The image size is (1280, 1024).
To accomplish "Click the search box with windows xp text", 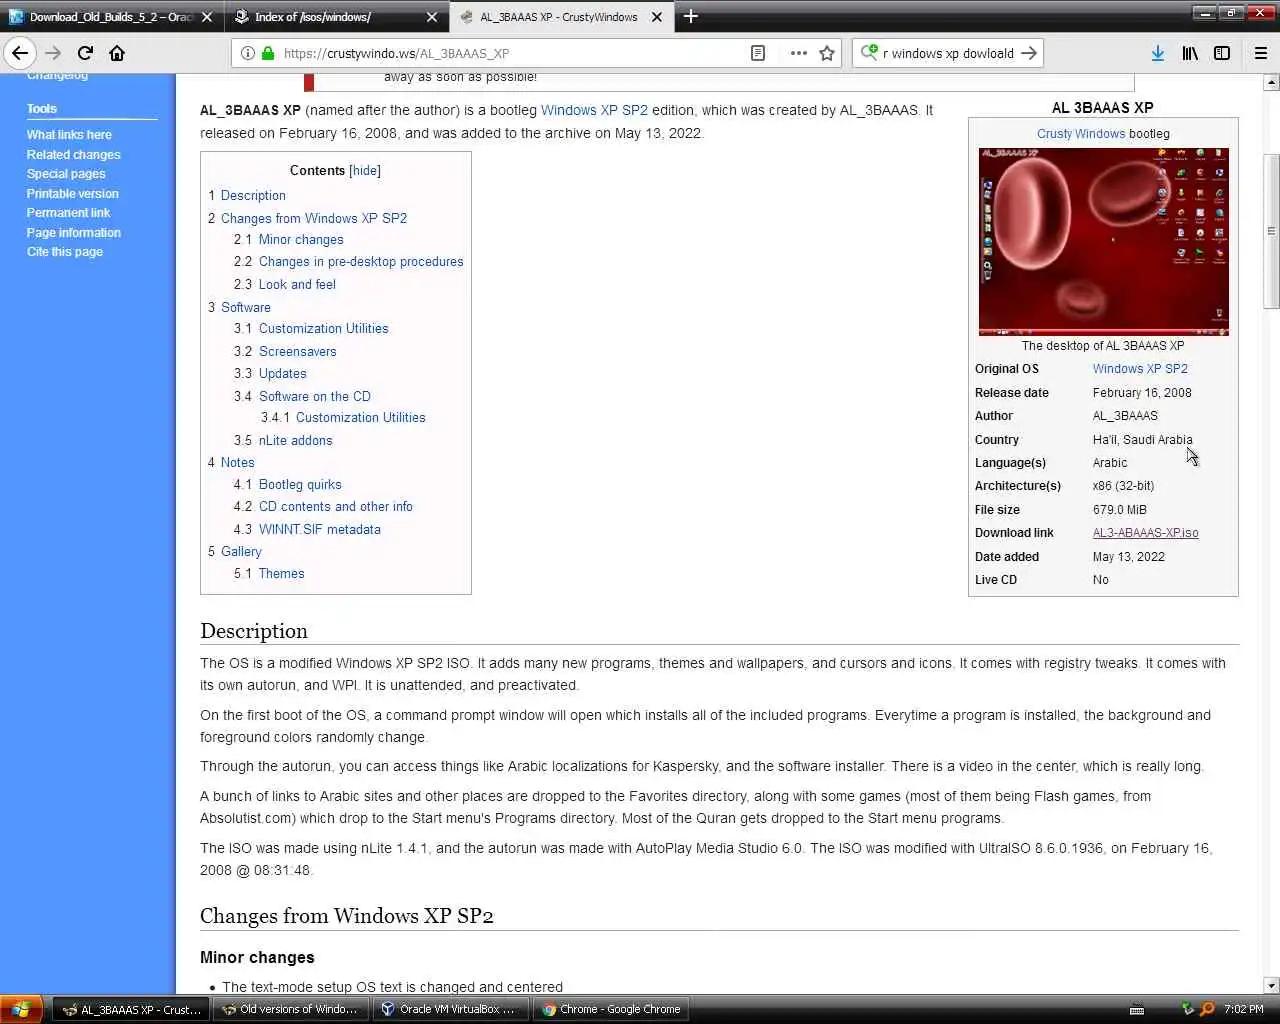I will [x=948, y=53].
